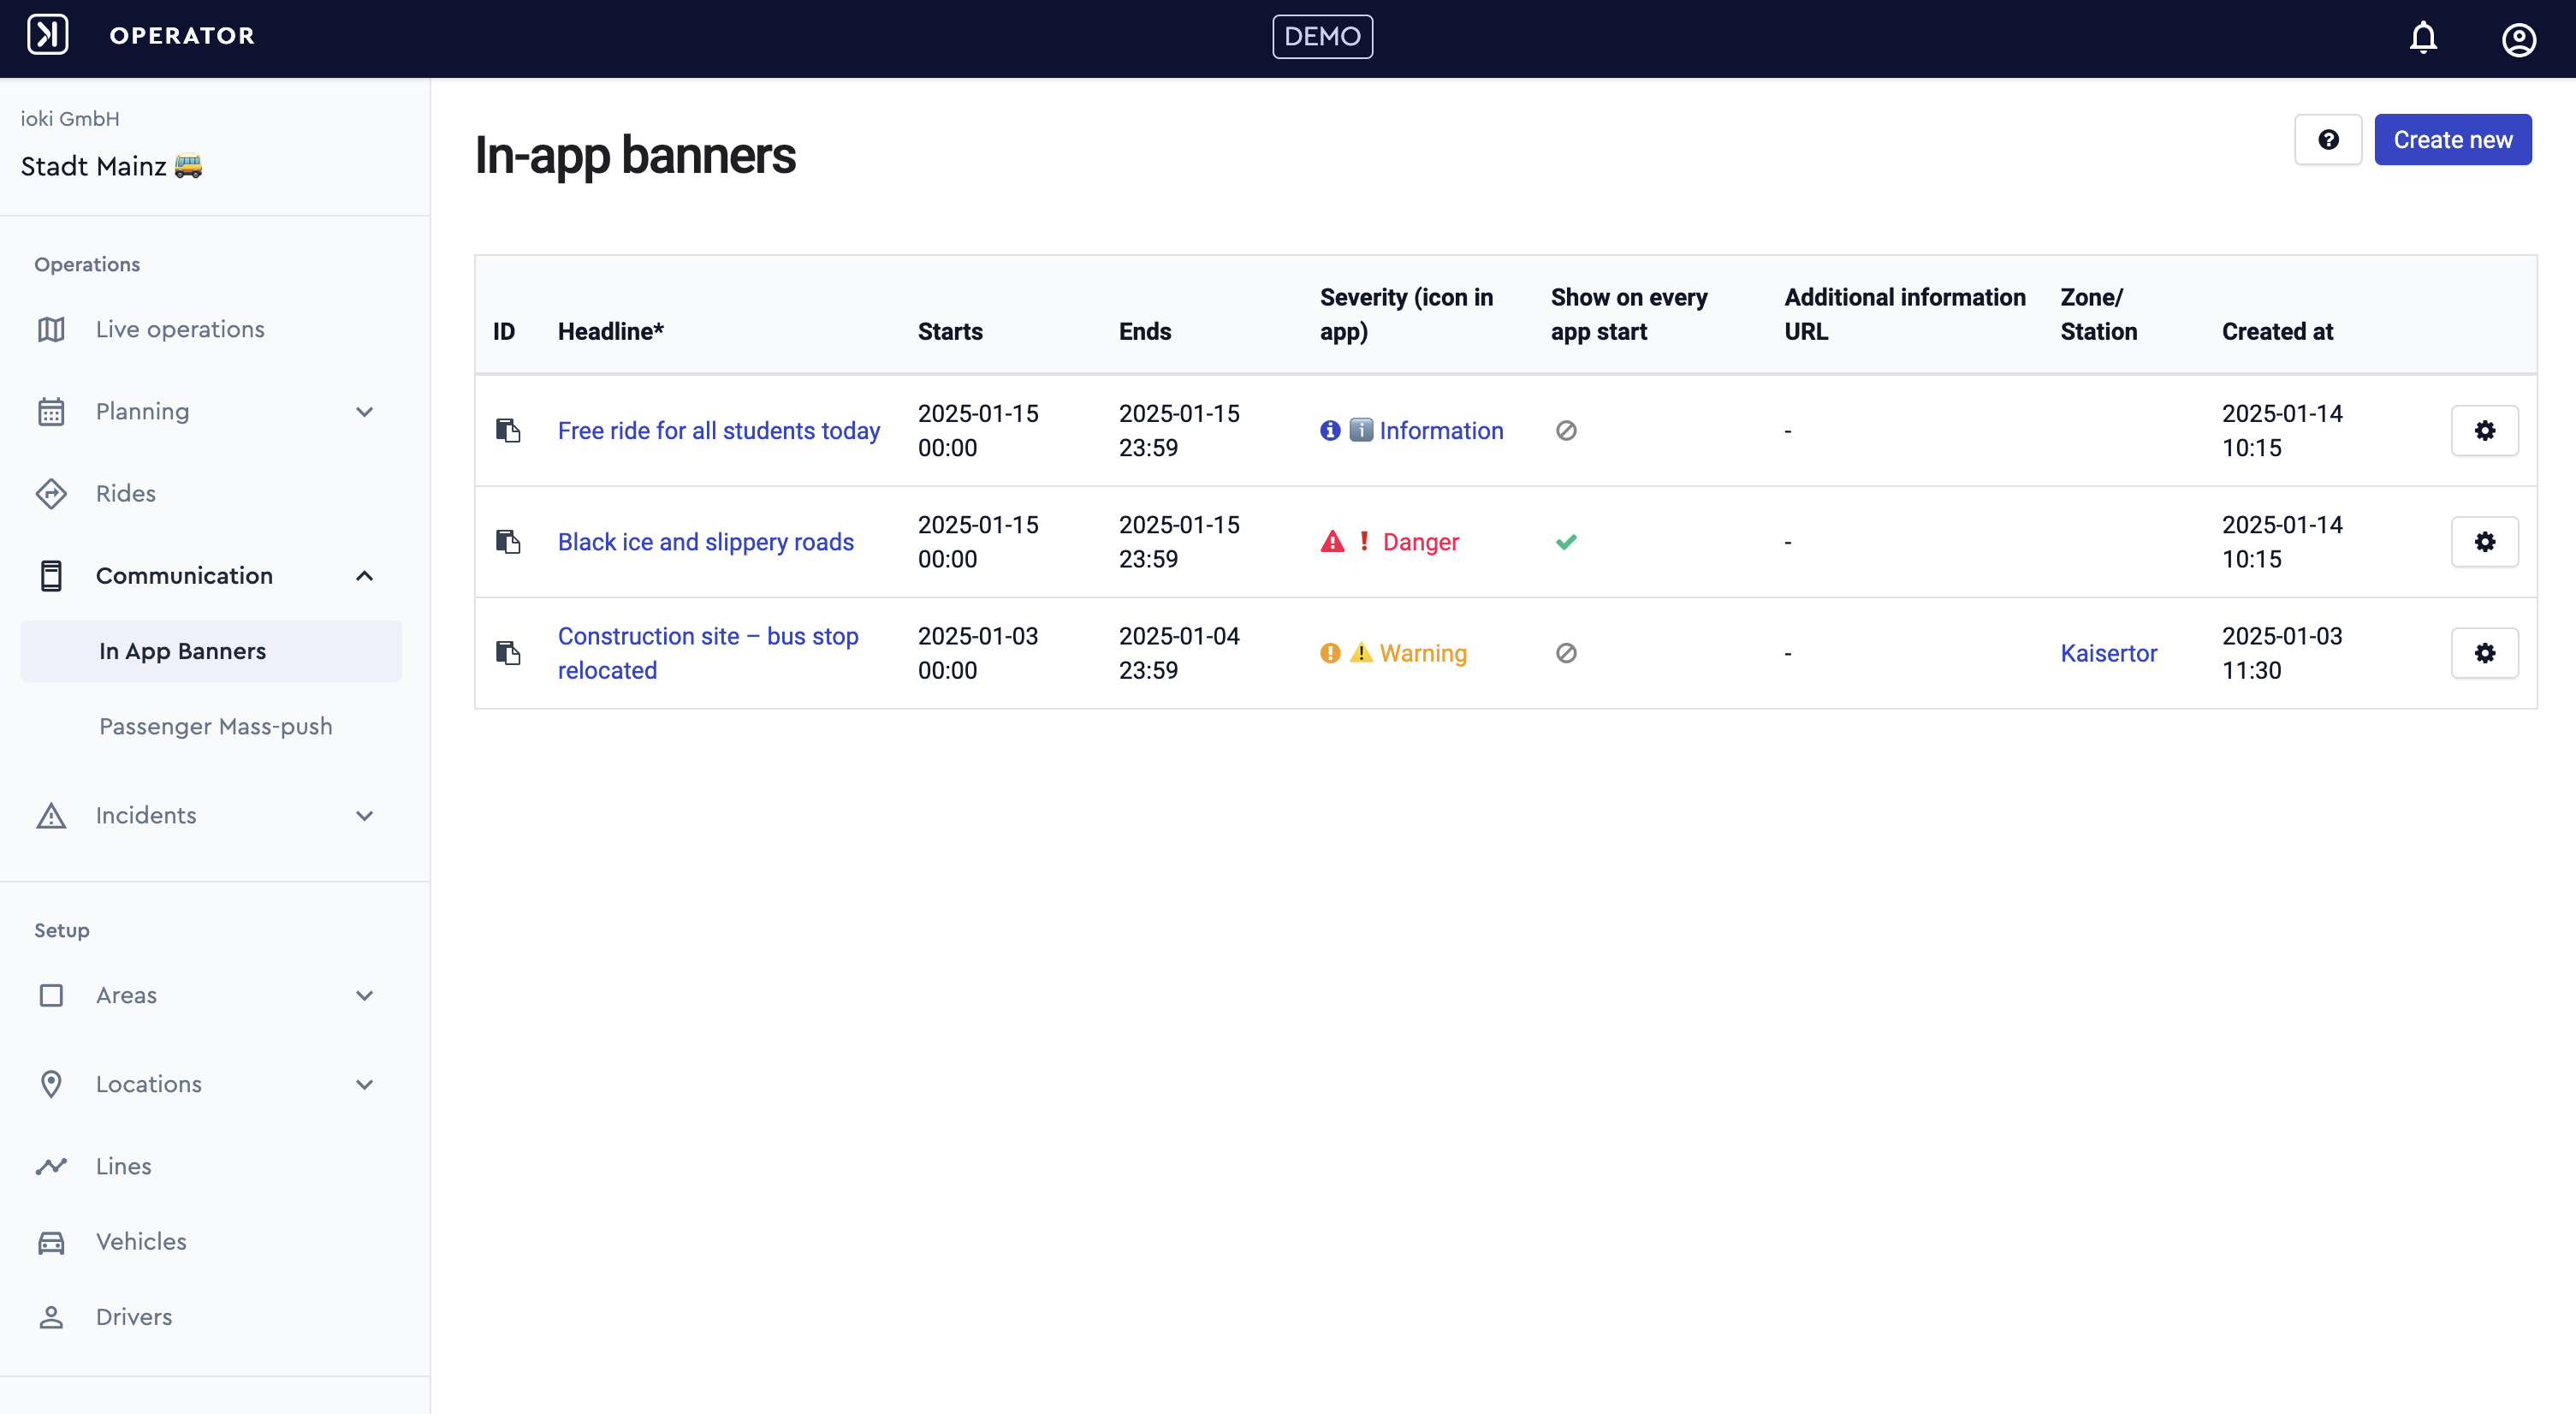Click the Danger severity label
This screenshot has height=1414, width=2576.
(1420, 542)
